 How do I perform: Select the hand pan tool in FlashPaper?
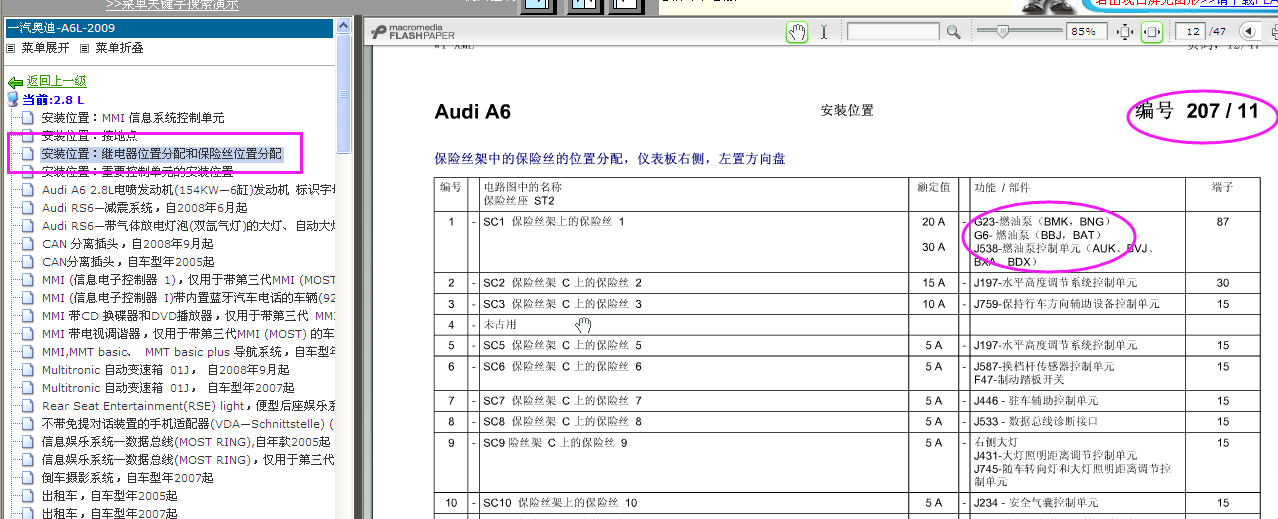pyautogui.click(x=797, y=32)
